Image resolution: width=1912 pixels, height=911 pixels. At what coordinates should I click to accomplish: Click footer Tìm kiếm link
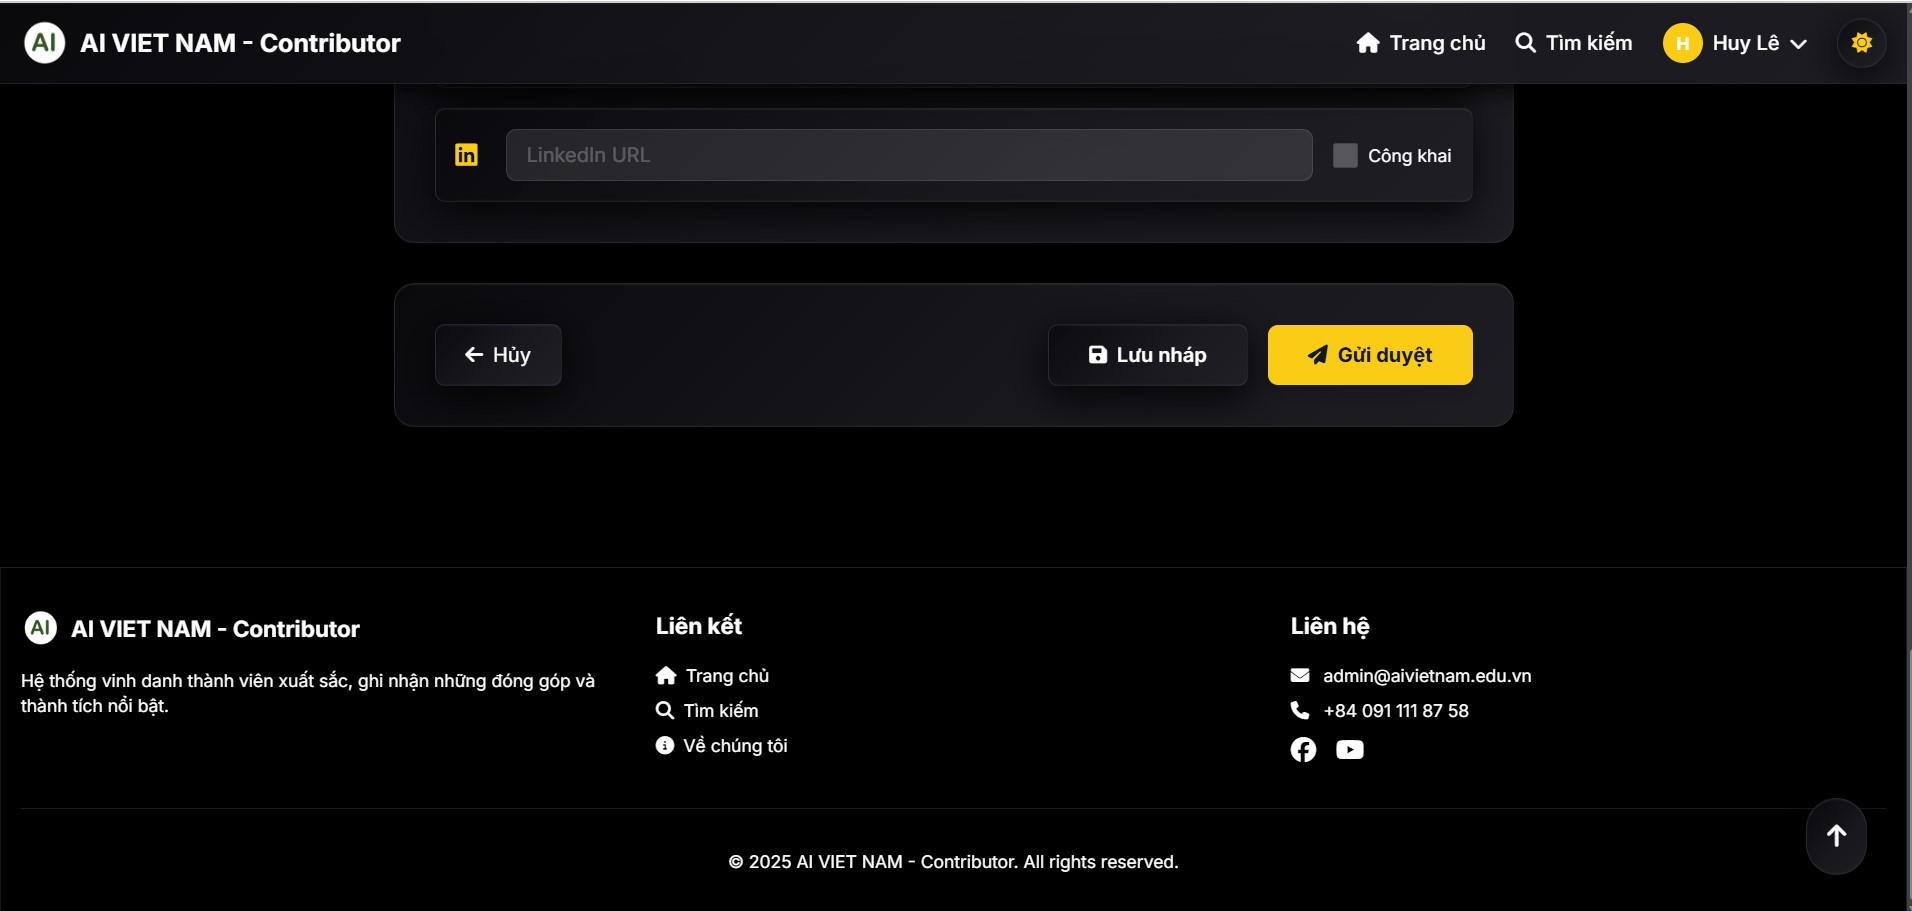(x=707, y=711)
